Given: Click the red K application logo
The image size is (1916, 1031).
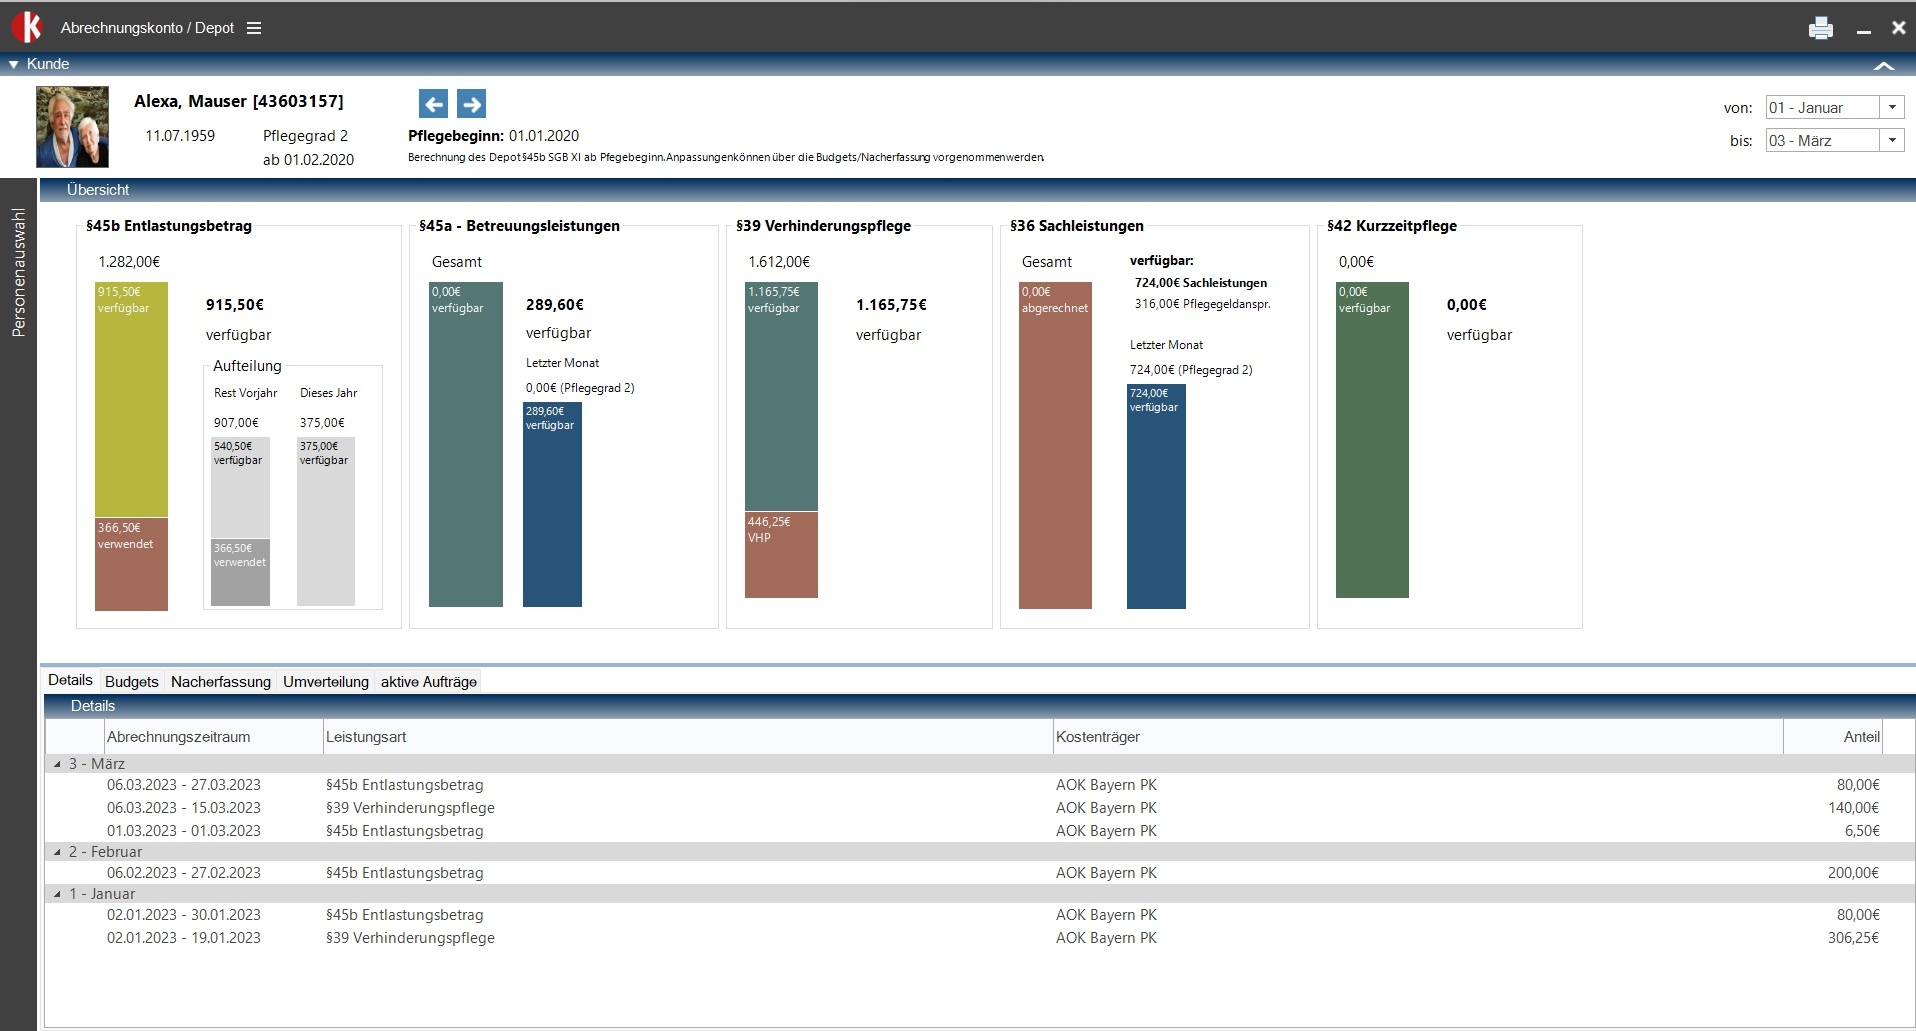Looking at the screenshot, I should 27,27.
